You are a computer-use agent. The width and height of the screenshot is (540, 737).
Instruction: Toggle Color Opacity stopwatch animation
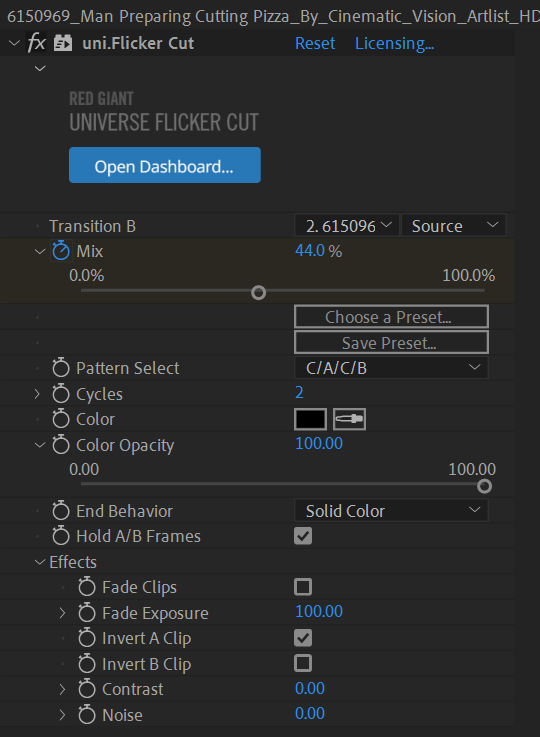tap(61, 445)
